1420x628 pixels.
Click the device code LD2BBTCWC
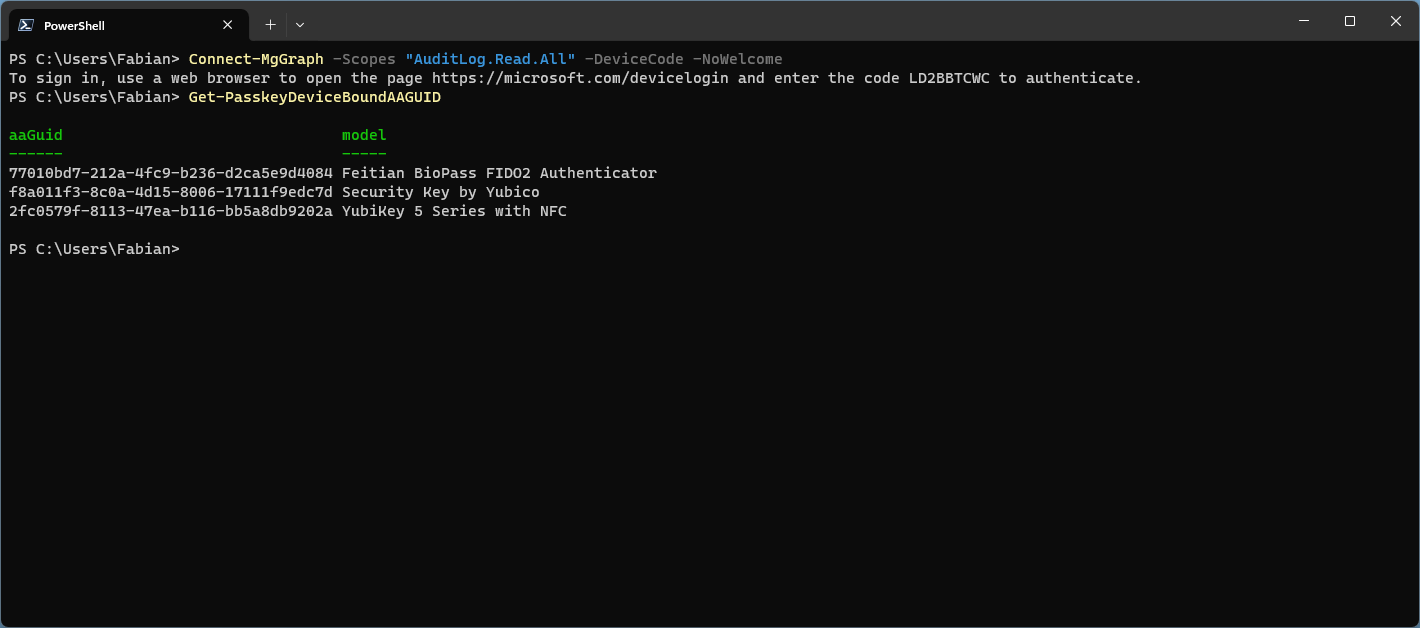point(949,78)
